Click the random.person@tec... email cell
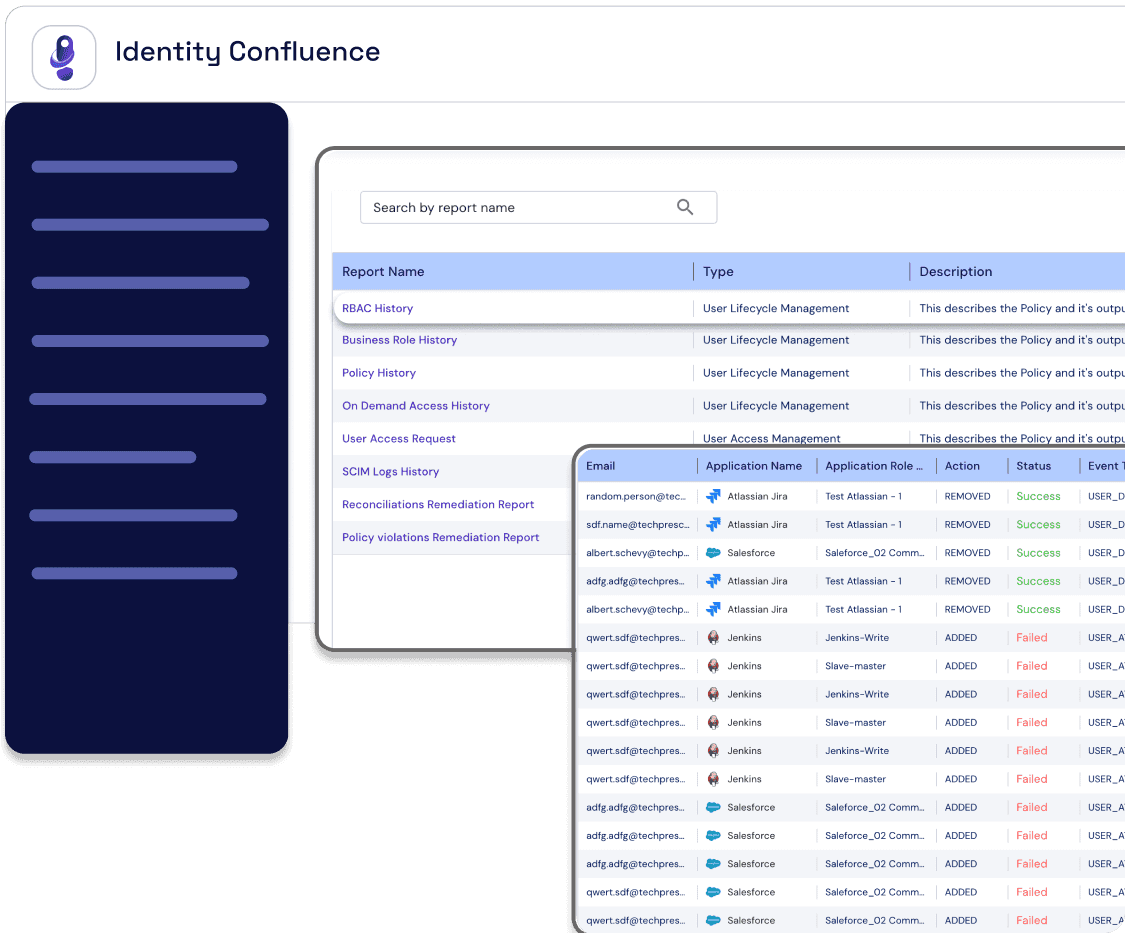This screenshot has height=933, width=1125. click(636, 496)
